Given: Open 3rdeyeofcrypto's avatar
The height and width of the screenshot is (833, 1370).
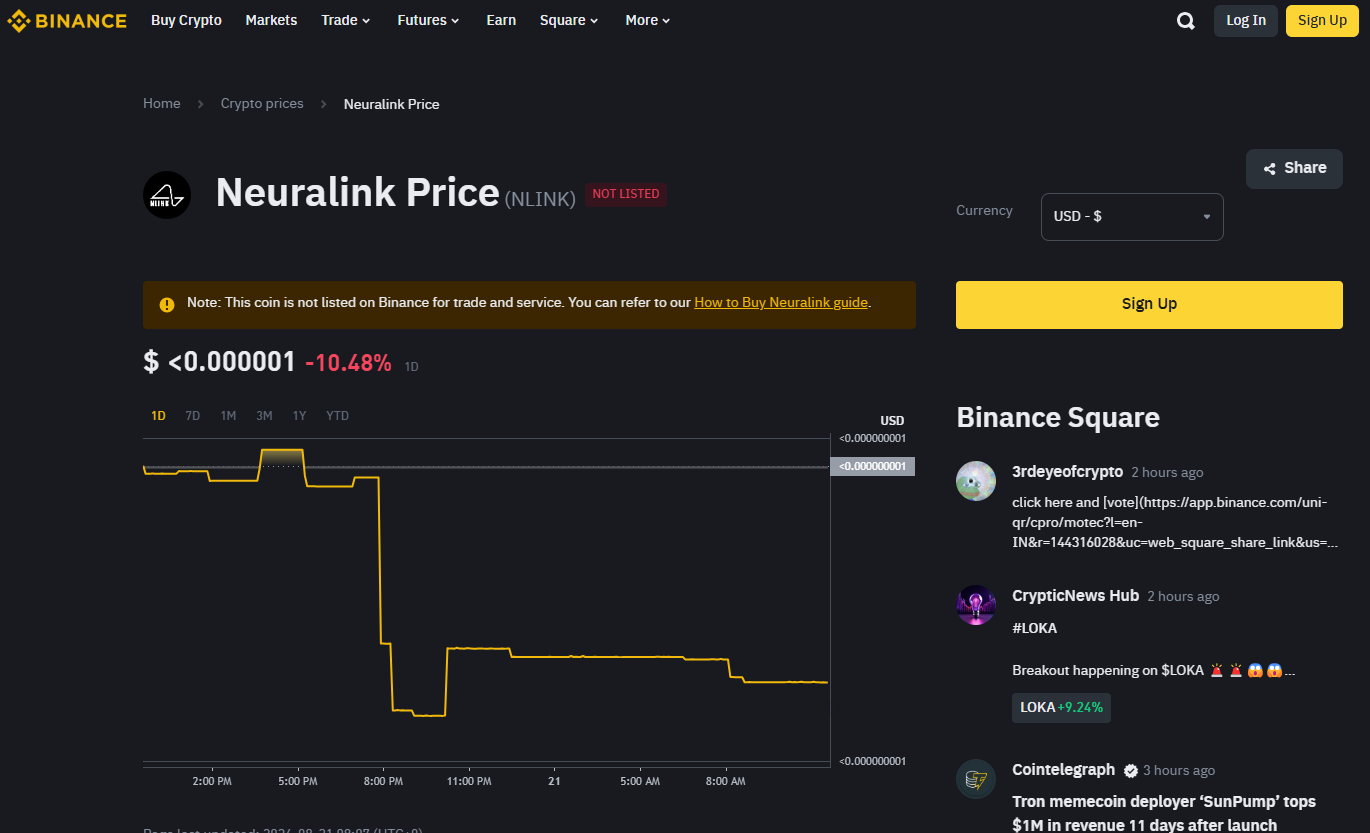Looking at the screenshot, I should [x=976, y=481].
